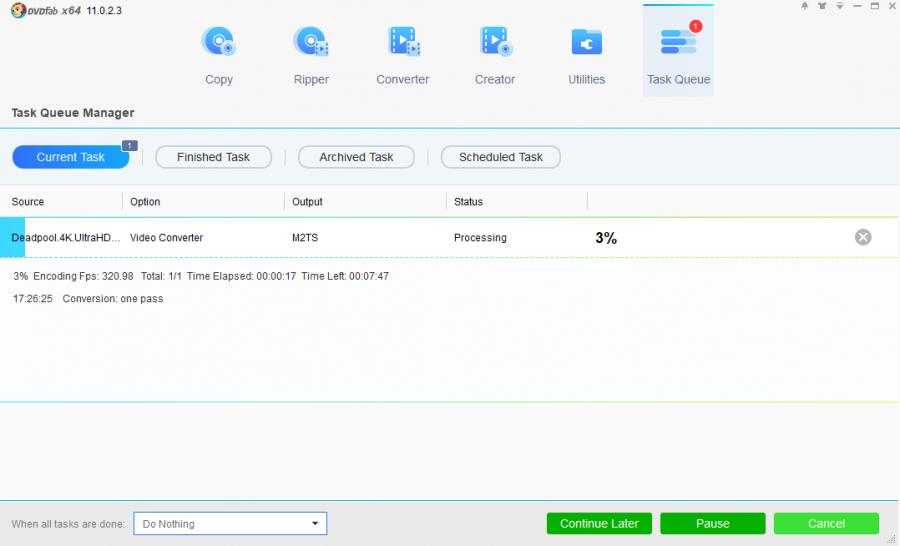Open the title bar dropdown menu icon
The image size is (900, 546).
840,6
